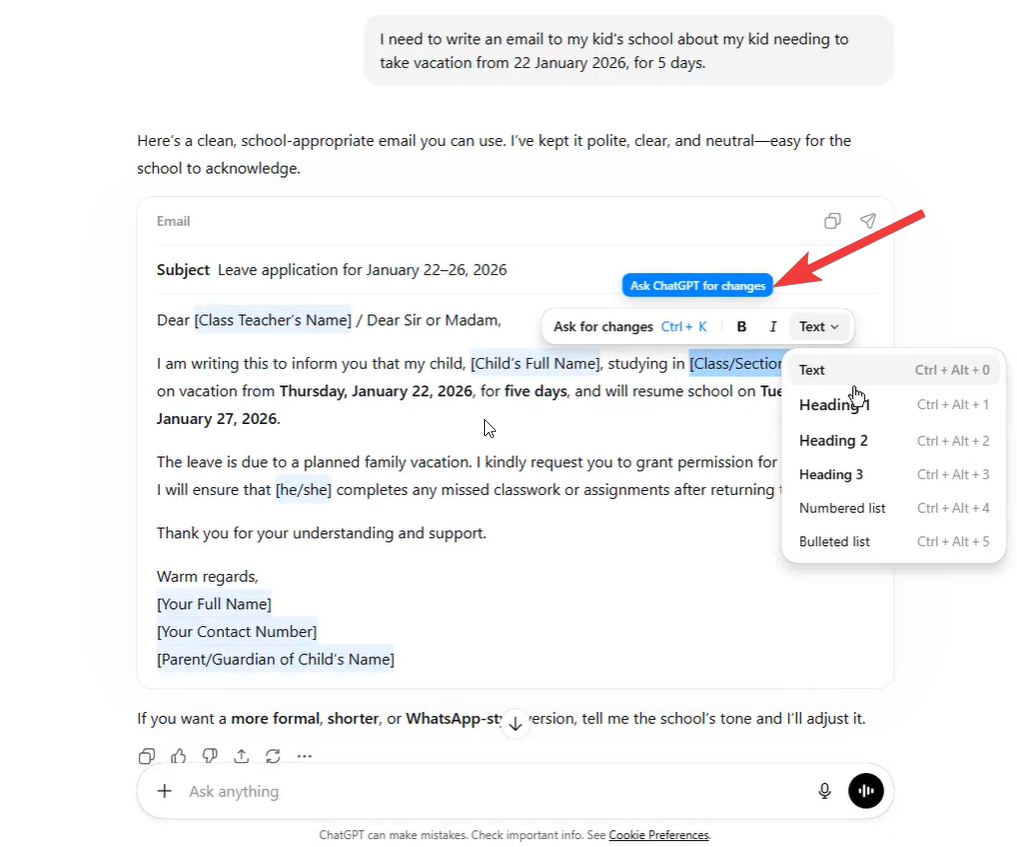Image resolution: width=1017 pixels, height=847 pixels.
Task: Select Text style from the dropdown menu
Action: coord(894,370)
